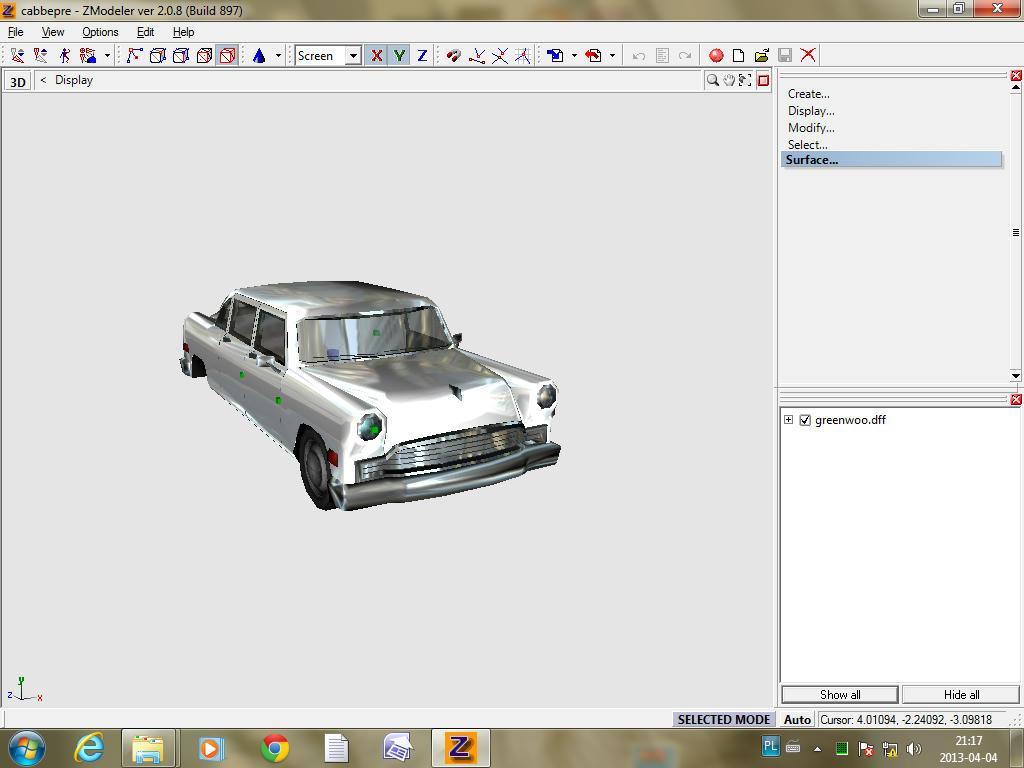Click the zoom magnifier in viewport toolbar
This screenshot has height=768, width=1024.
point(713,80)
